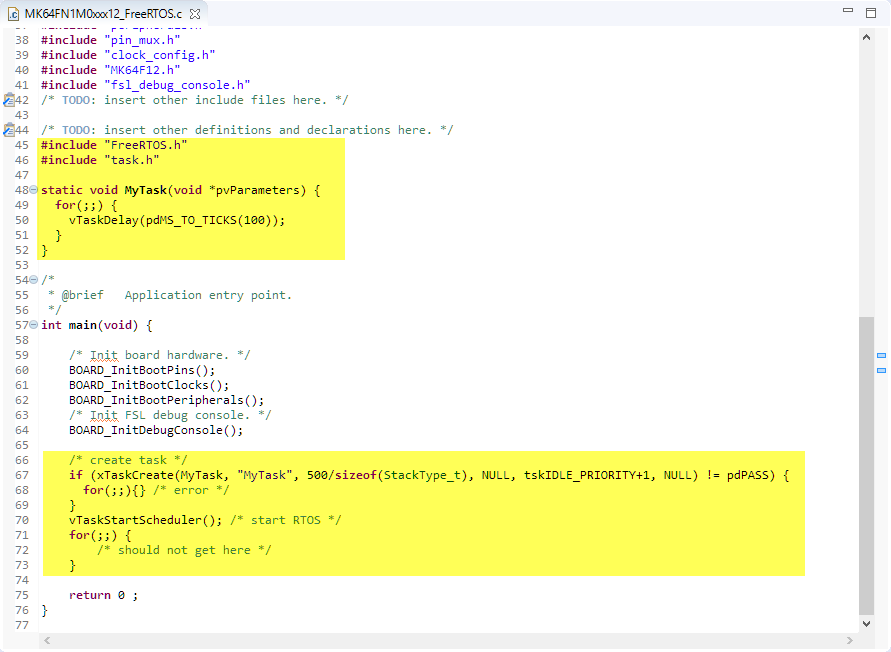891x652 pixels.
Task: Click the horizontal scrollbar right arrow
Action: (850, 640)
